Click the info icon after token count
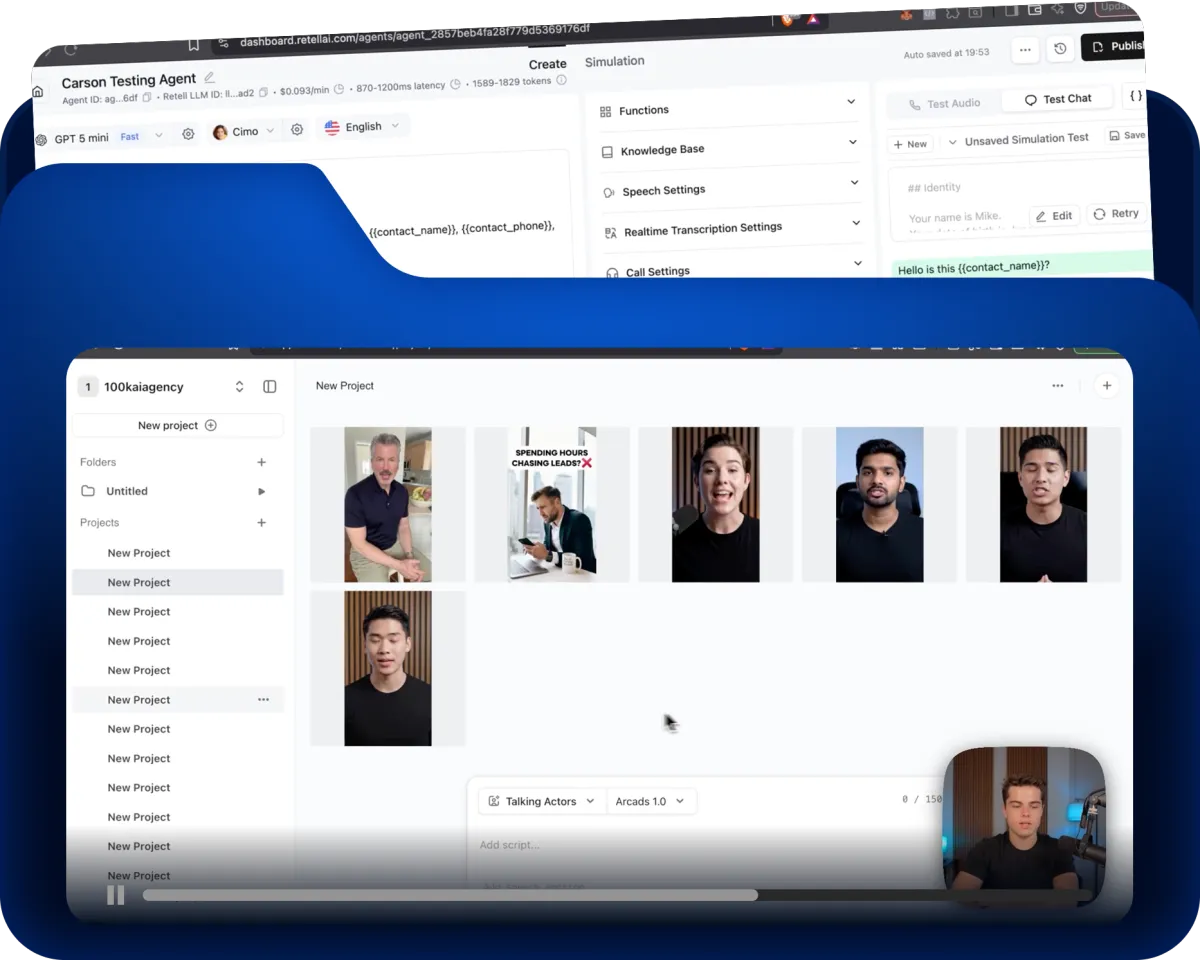The width and height of the screenshot is (1200, 960). click(562, 80)
